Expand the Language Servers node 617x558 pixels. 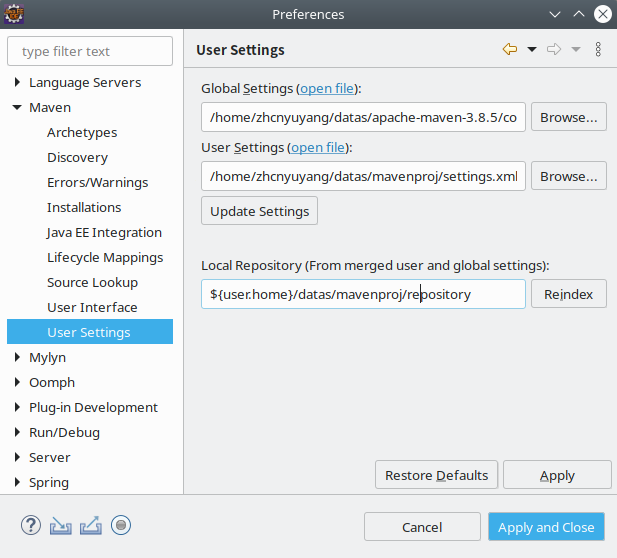point(17,83)
